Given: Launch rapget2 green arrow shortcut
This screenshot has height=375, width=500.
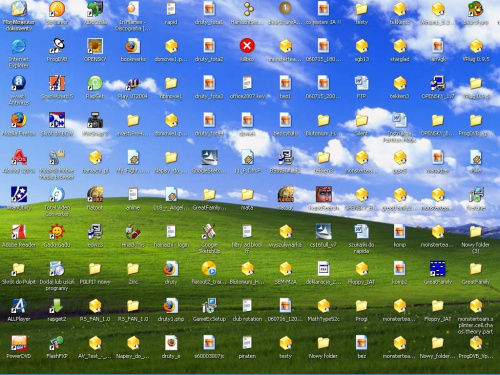Looking at the screenshot, I should tap(57, 305).
